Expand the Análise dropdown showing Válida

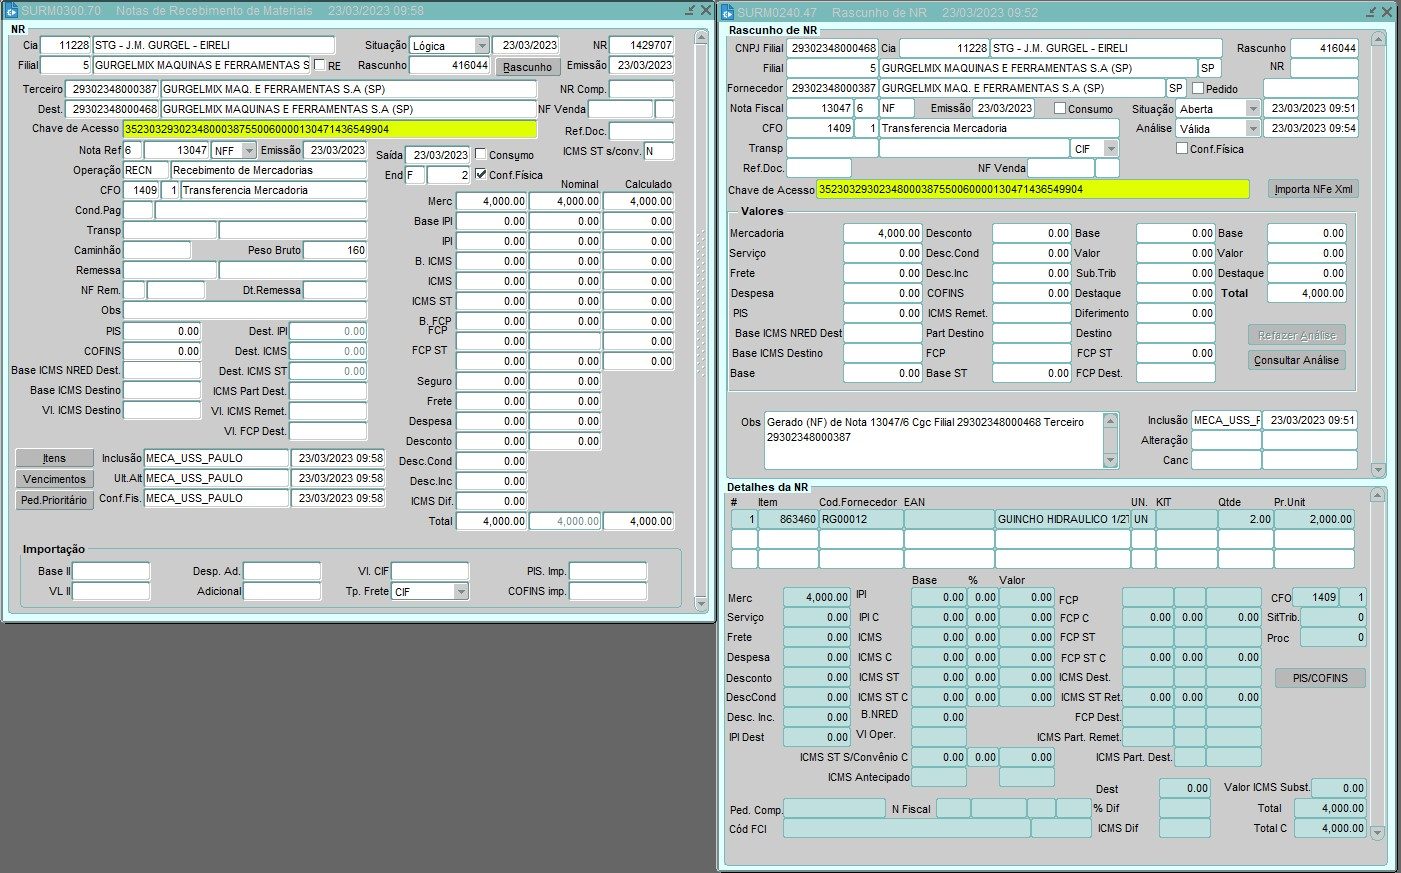[x=1252, y=129]
